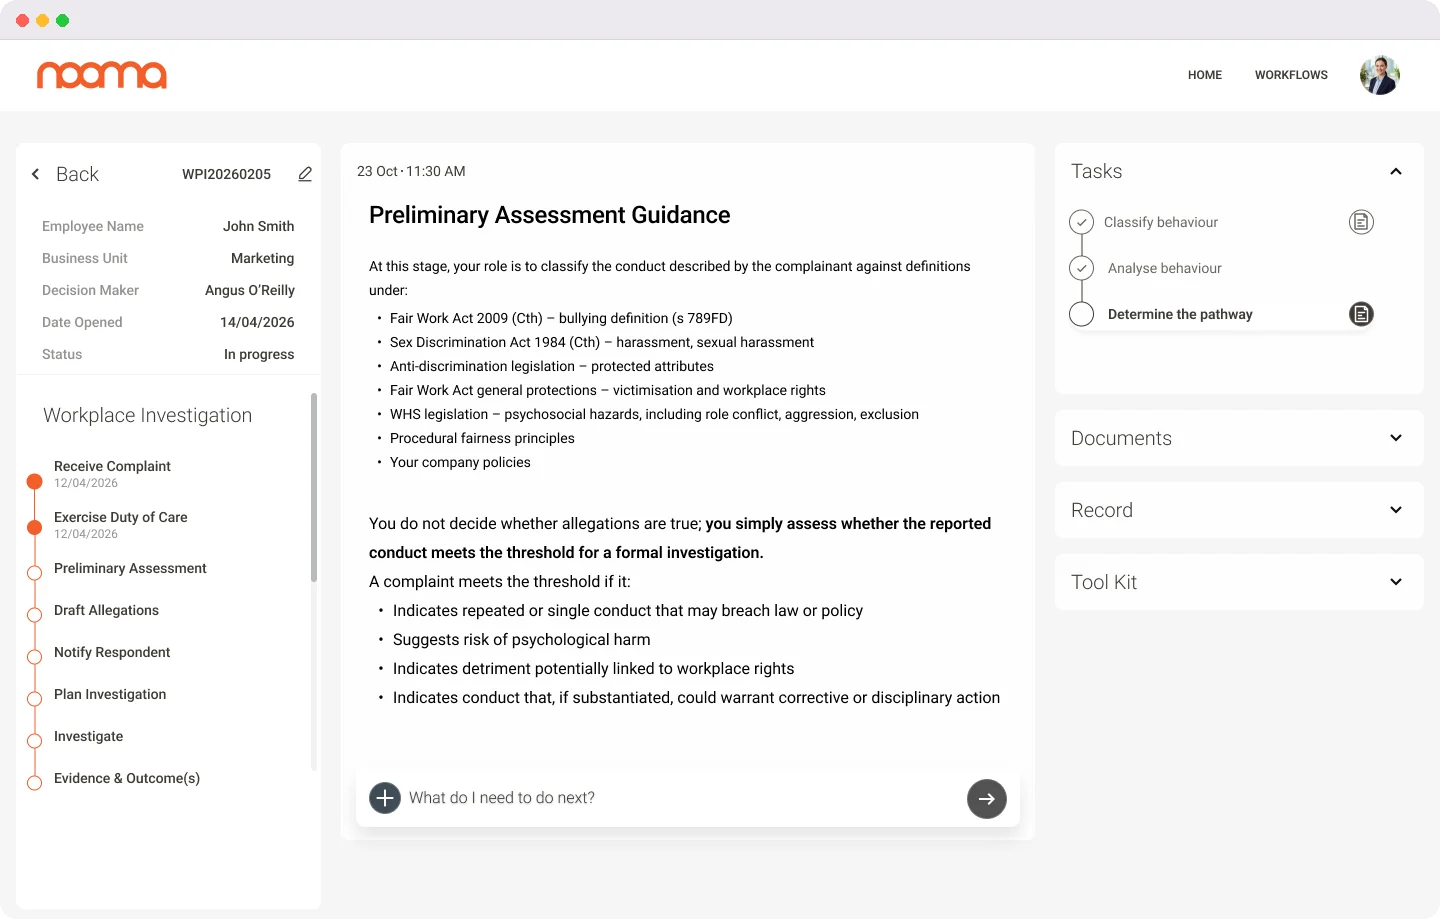The width and height of the screenshot is (1440, 919).
Task: Open the Plan Investigation step
Action: pos(110,694)
